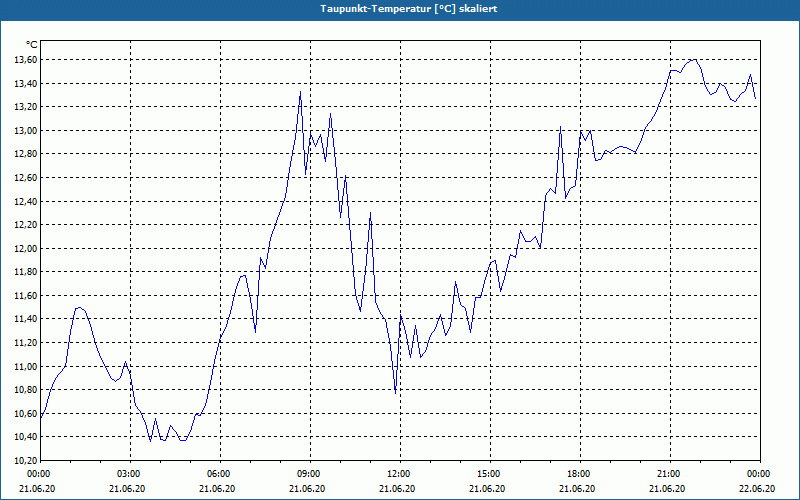Click the 13,40 y-axis label
The image size is (800, 500).
[x=26, y=83]
